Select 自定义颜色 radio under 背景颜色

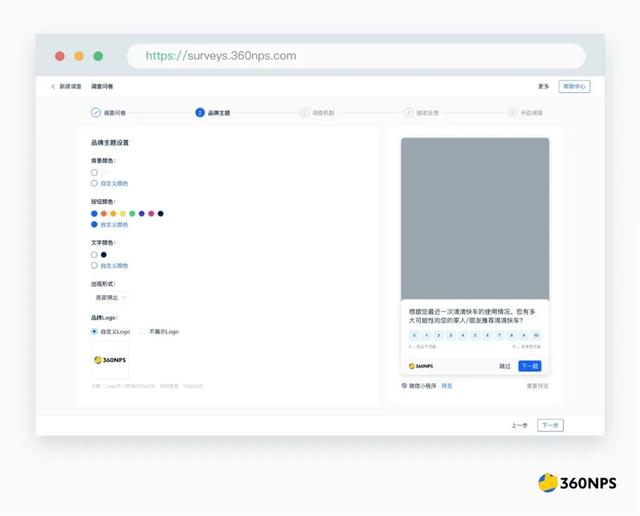pos(94,183)
